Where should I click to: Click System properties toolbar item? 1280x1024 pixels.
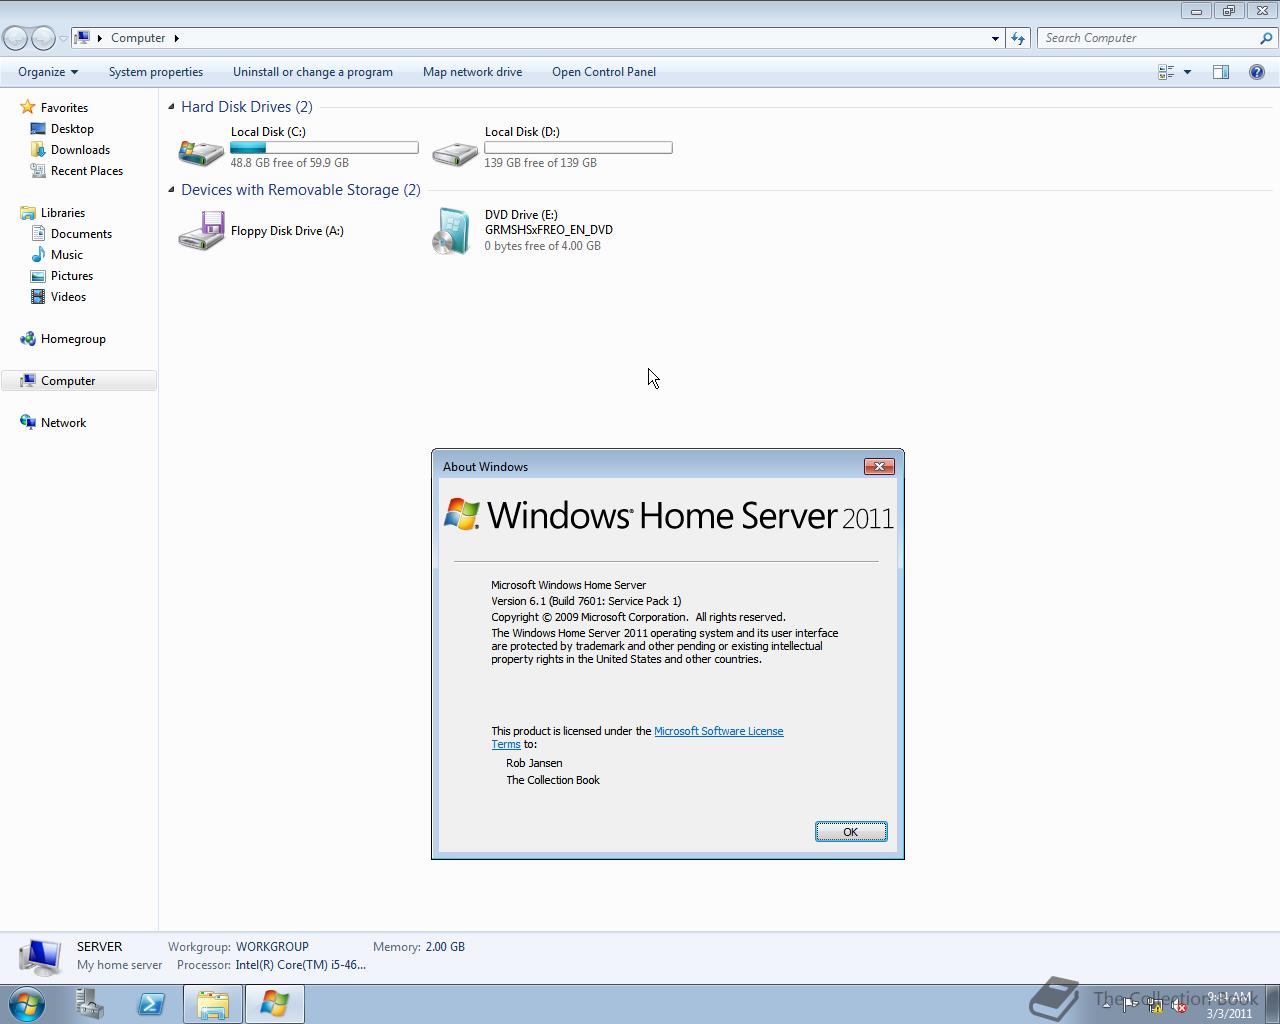156,72
